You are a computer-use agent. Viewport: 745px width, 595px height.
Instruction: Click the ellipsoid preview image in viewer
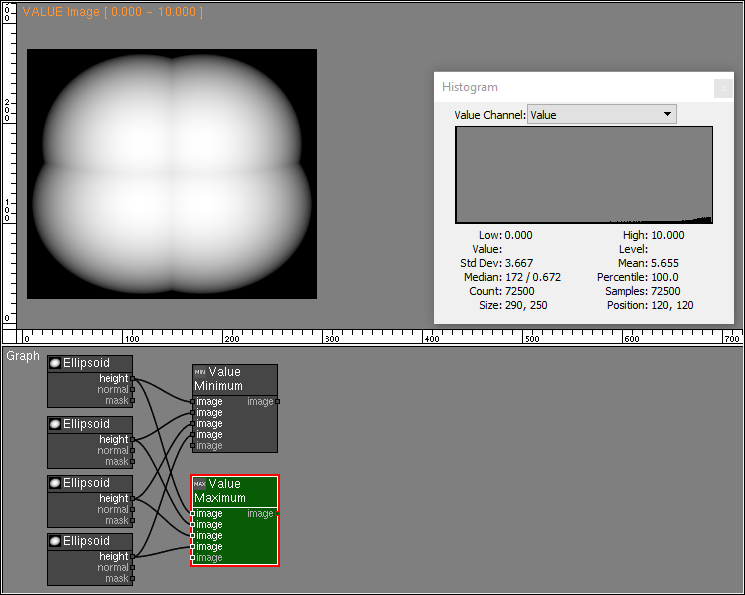click(172, 174)
